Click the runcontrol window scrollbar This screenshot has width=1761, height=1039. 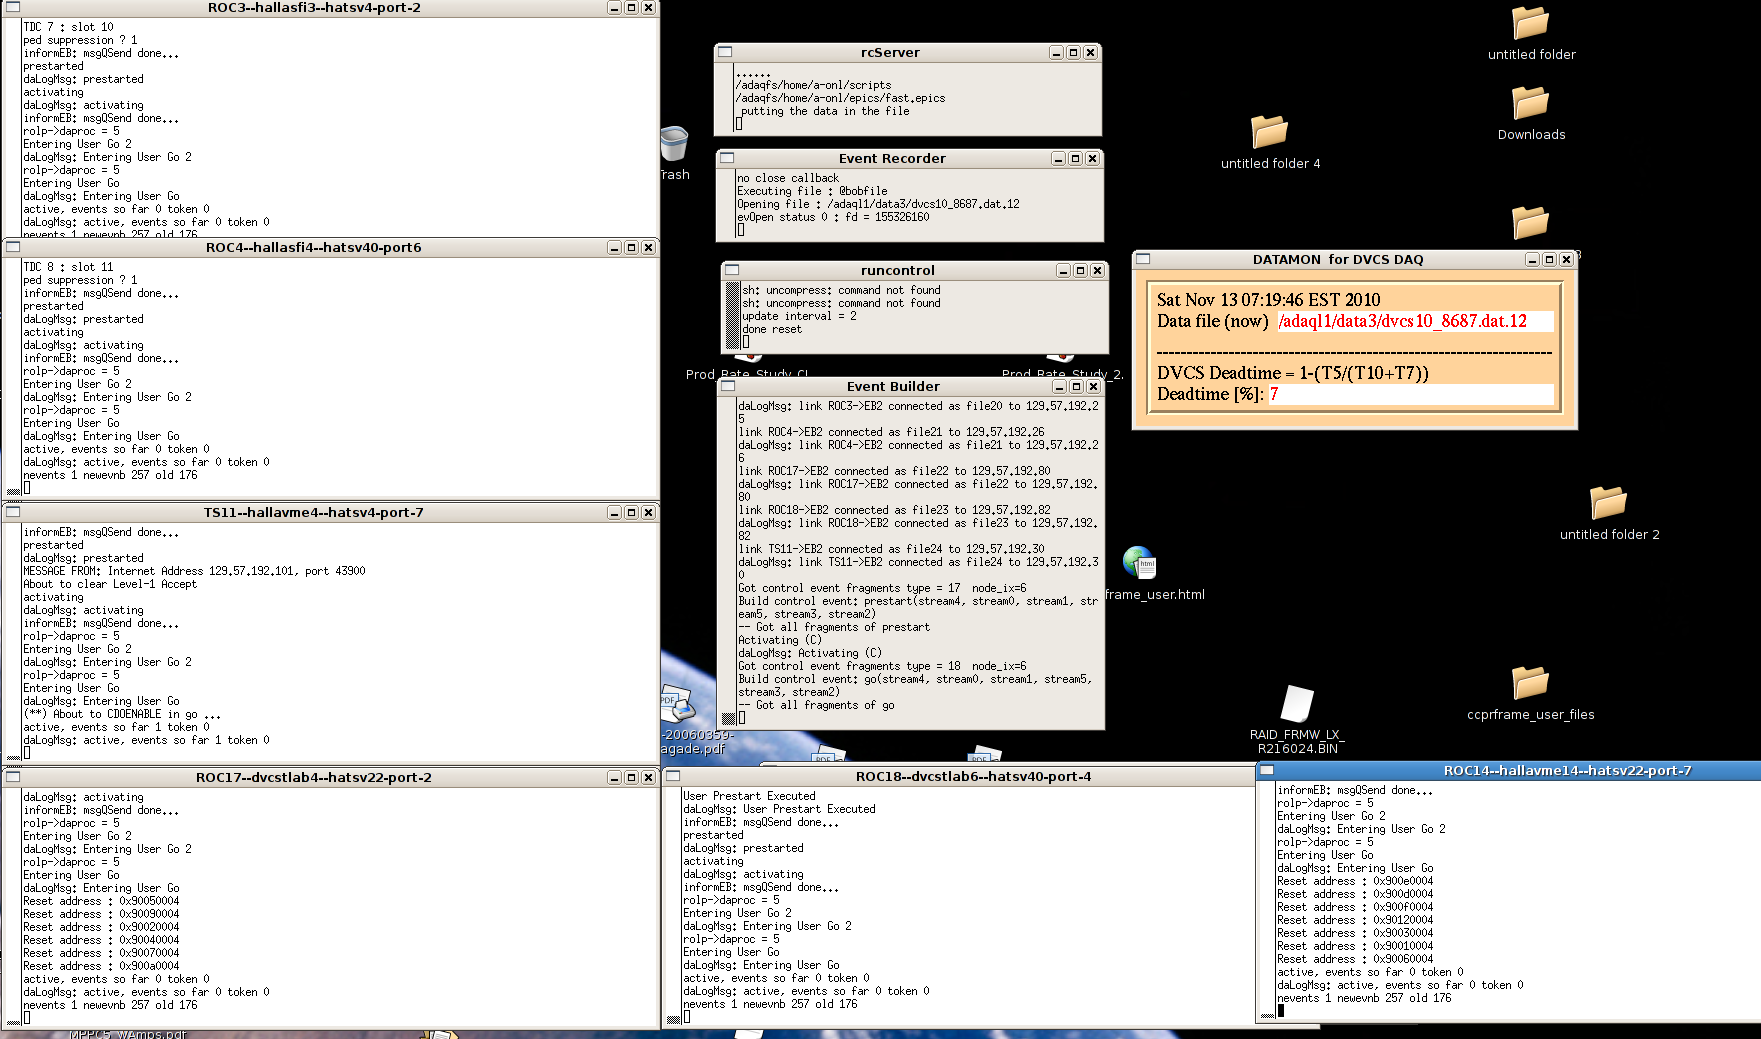[x=733, y=315]
